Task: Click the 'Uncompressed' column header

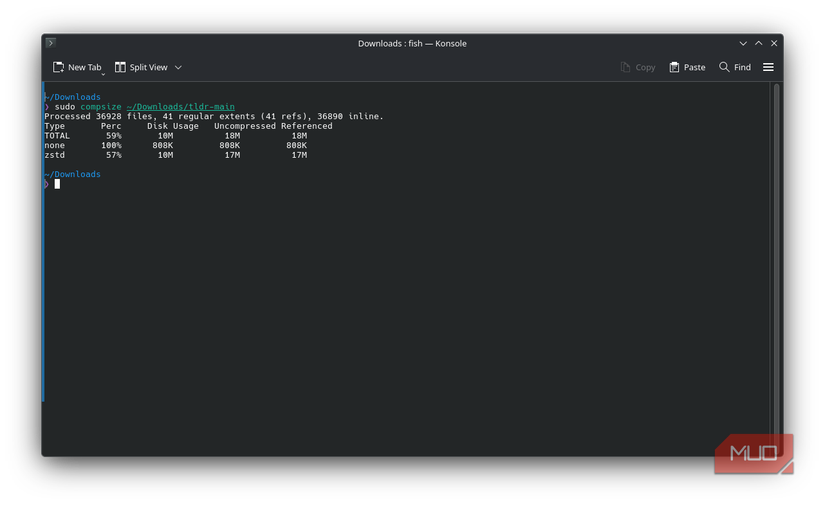Action: [x=245, y=126]
